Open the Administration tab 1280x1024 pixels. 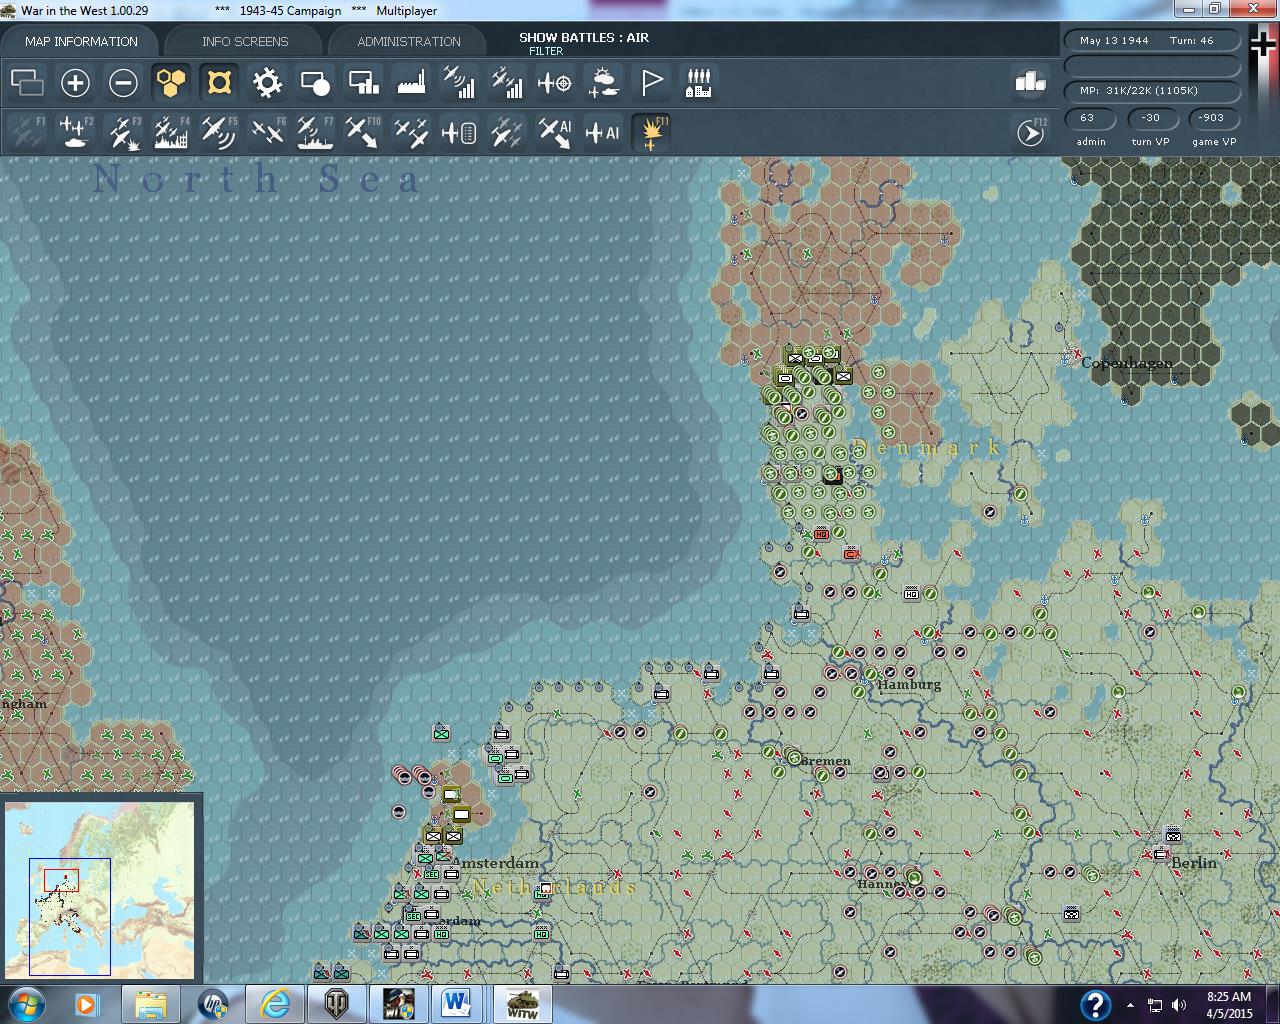(x=409, y=41)
